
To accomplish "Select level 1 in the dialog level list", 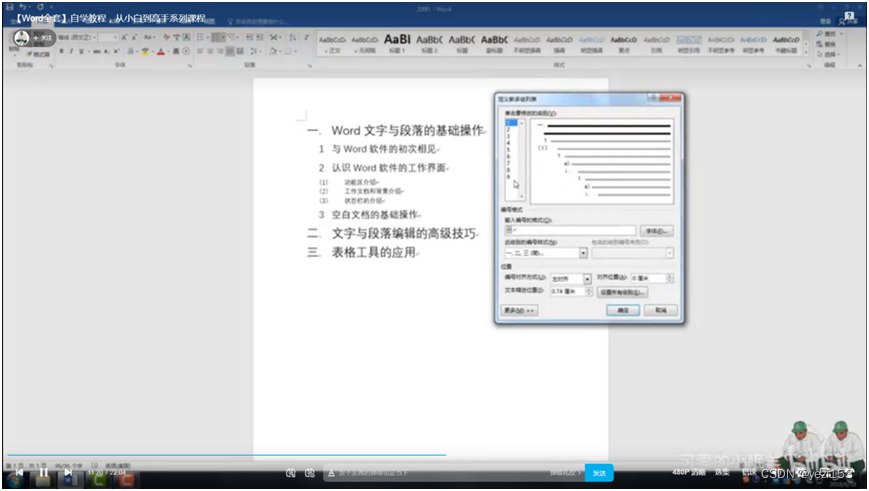I will (x=511, y=122).
